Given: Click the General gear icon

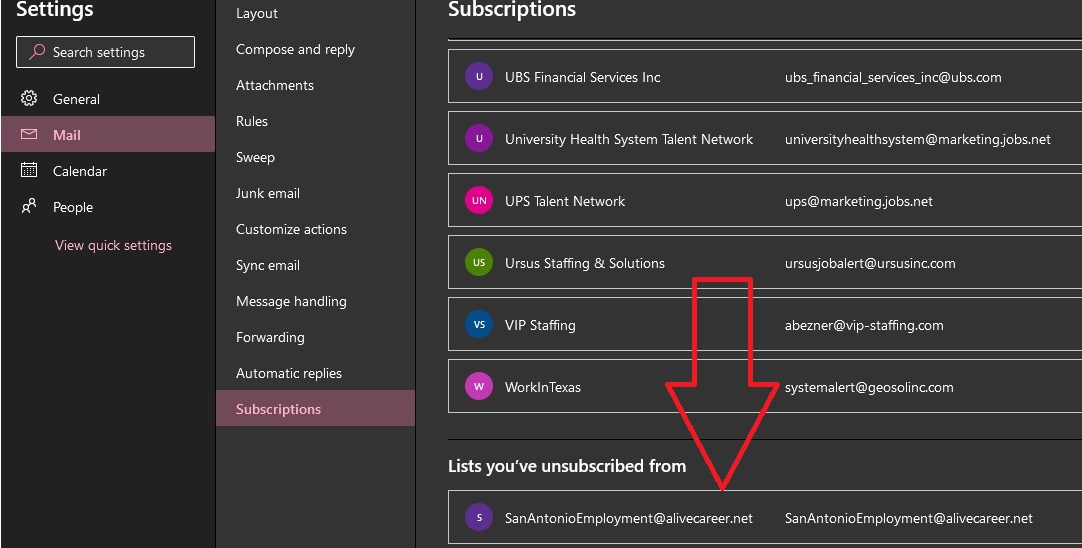Looking at the screenshot, I should pyautogui.click(x=29, y=99).
